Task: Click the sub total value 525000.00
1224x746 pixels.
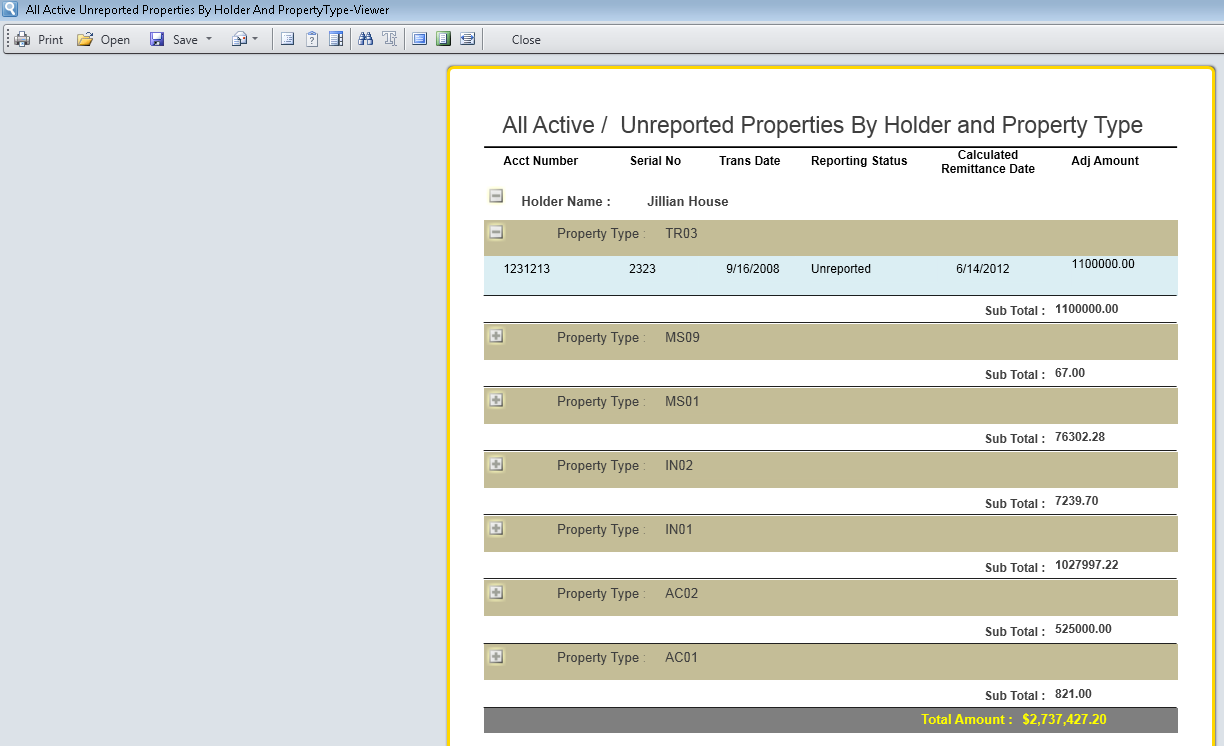Action: pyautogui.click(x=1083, y=629)
